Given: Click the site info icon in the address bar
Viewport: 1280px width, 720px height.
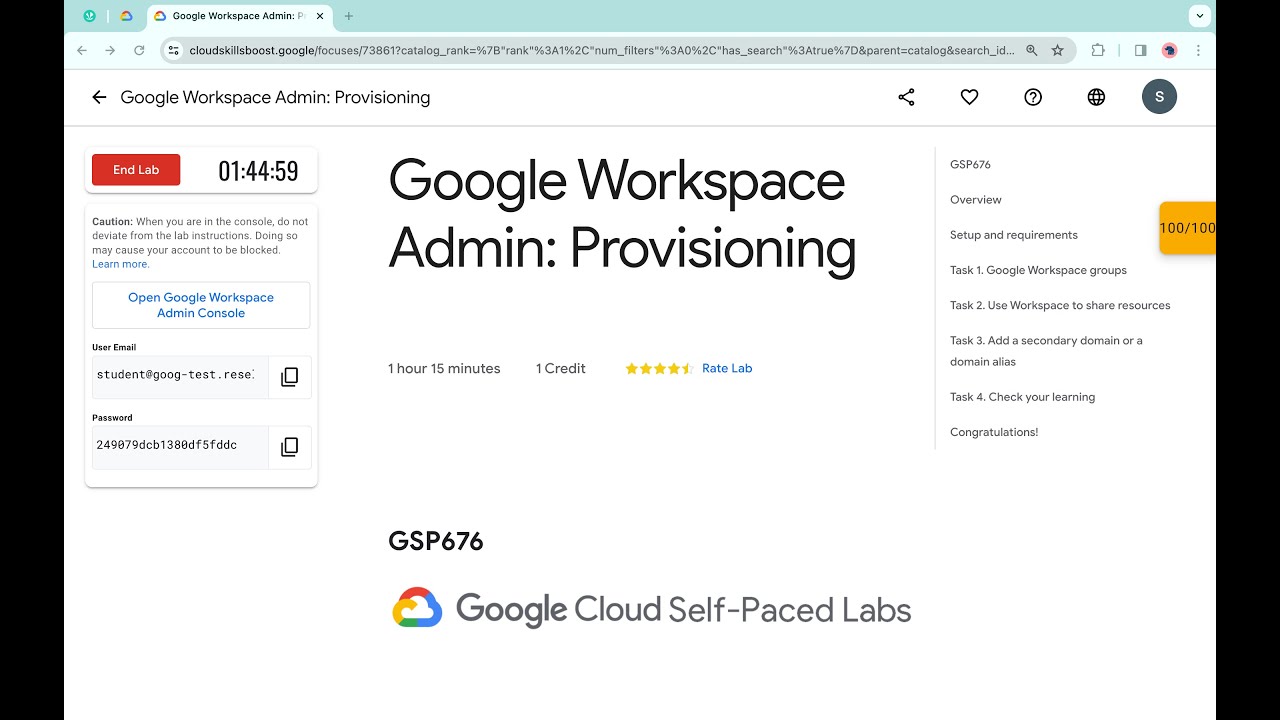Looking at the screenshot, I should (x=173, y=50).
